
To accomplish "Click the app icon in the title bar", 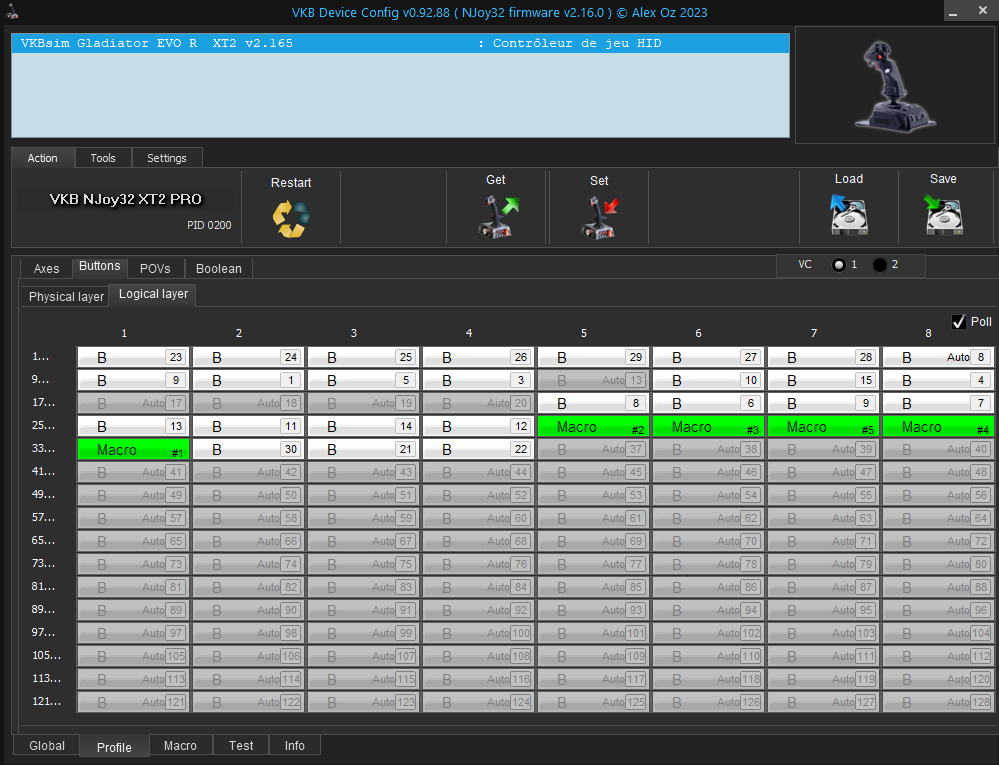I will tap(12, 11).
